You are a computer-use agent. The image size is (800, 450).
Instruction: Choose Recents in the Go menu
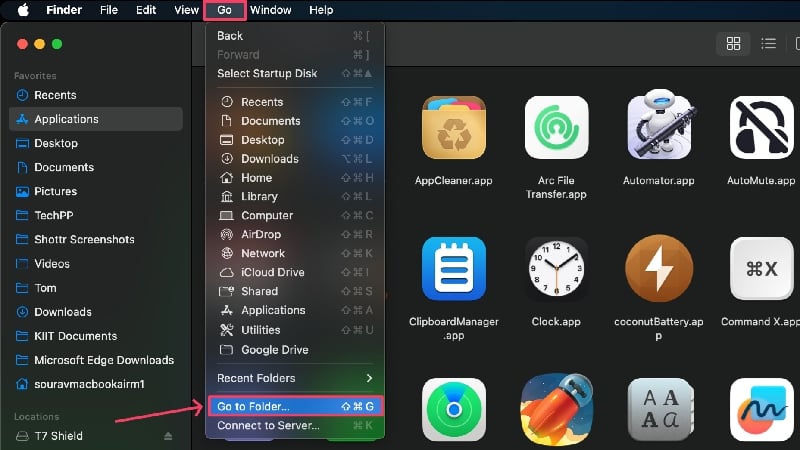click(x=295, y=102)
